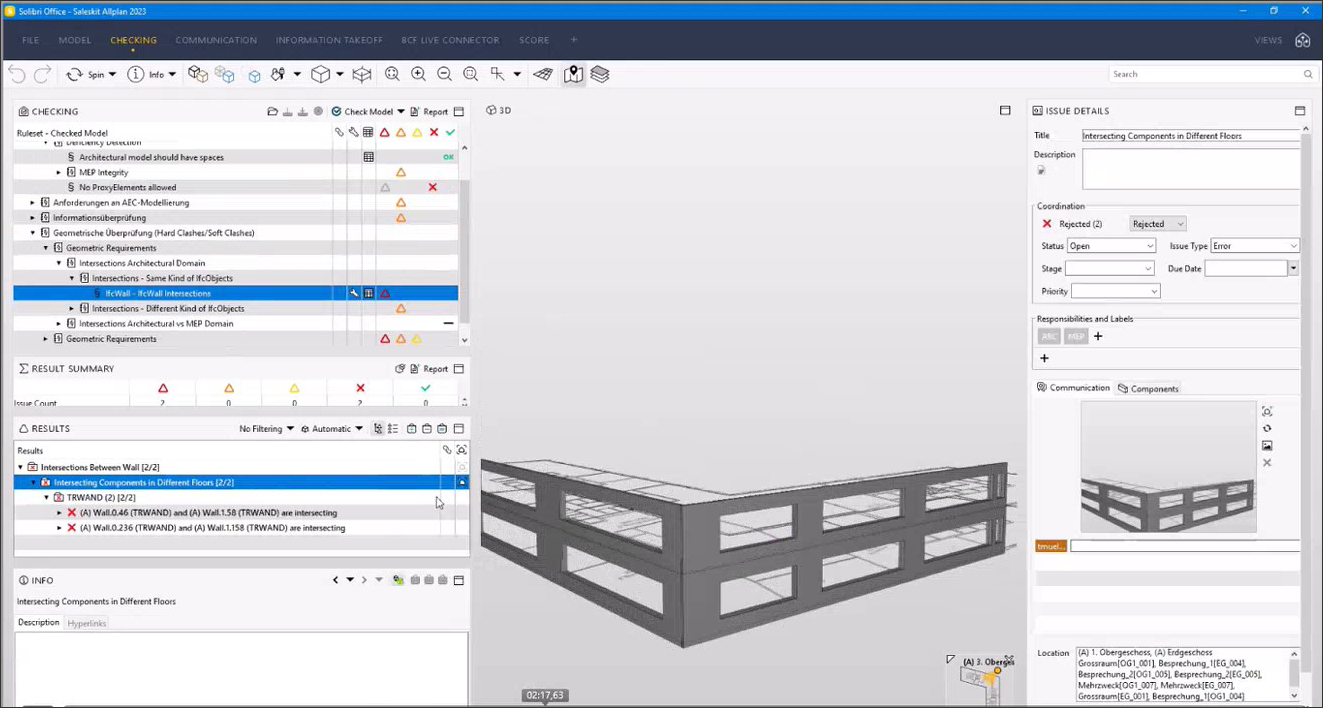Open the Priority dropdown
The height and width of the screenshot is (708, 1323).
pos(1116,291)
